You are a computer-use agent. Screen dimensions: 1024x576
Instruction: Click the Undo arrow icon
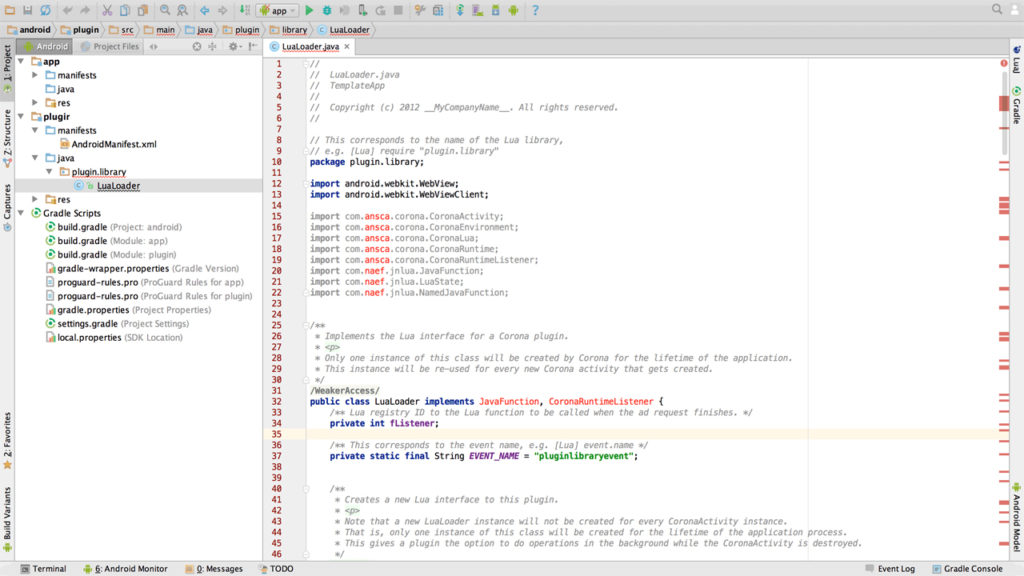click(68, 10)
